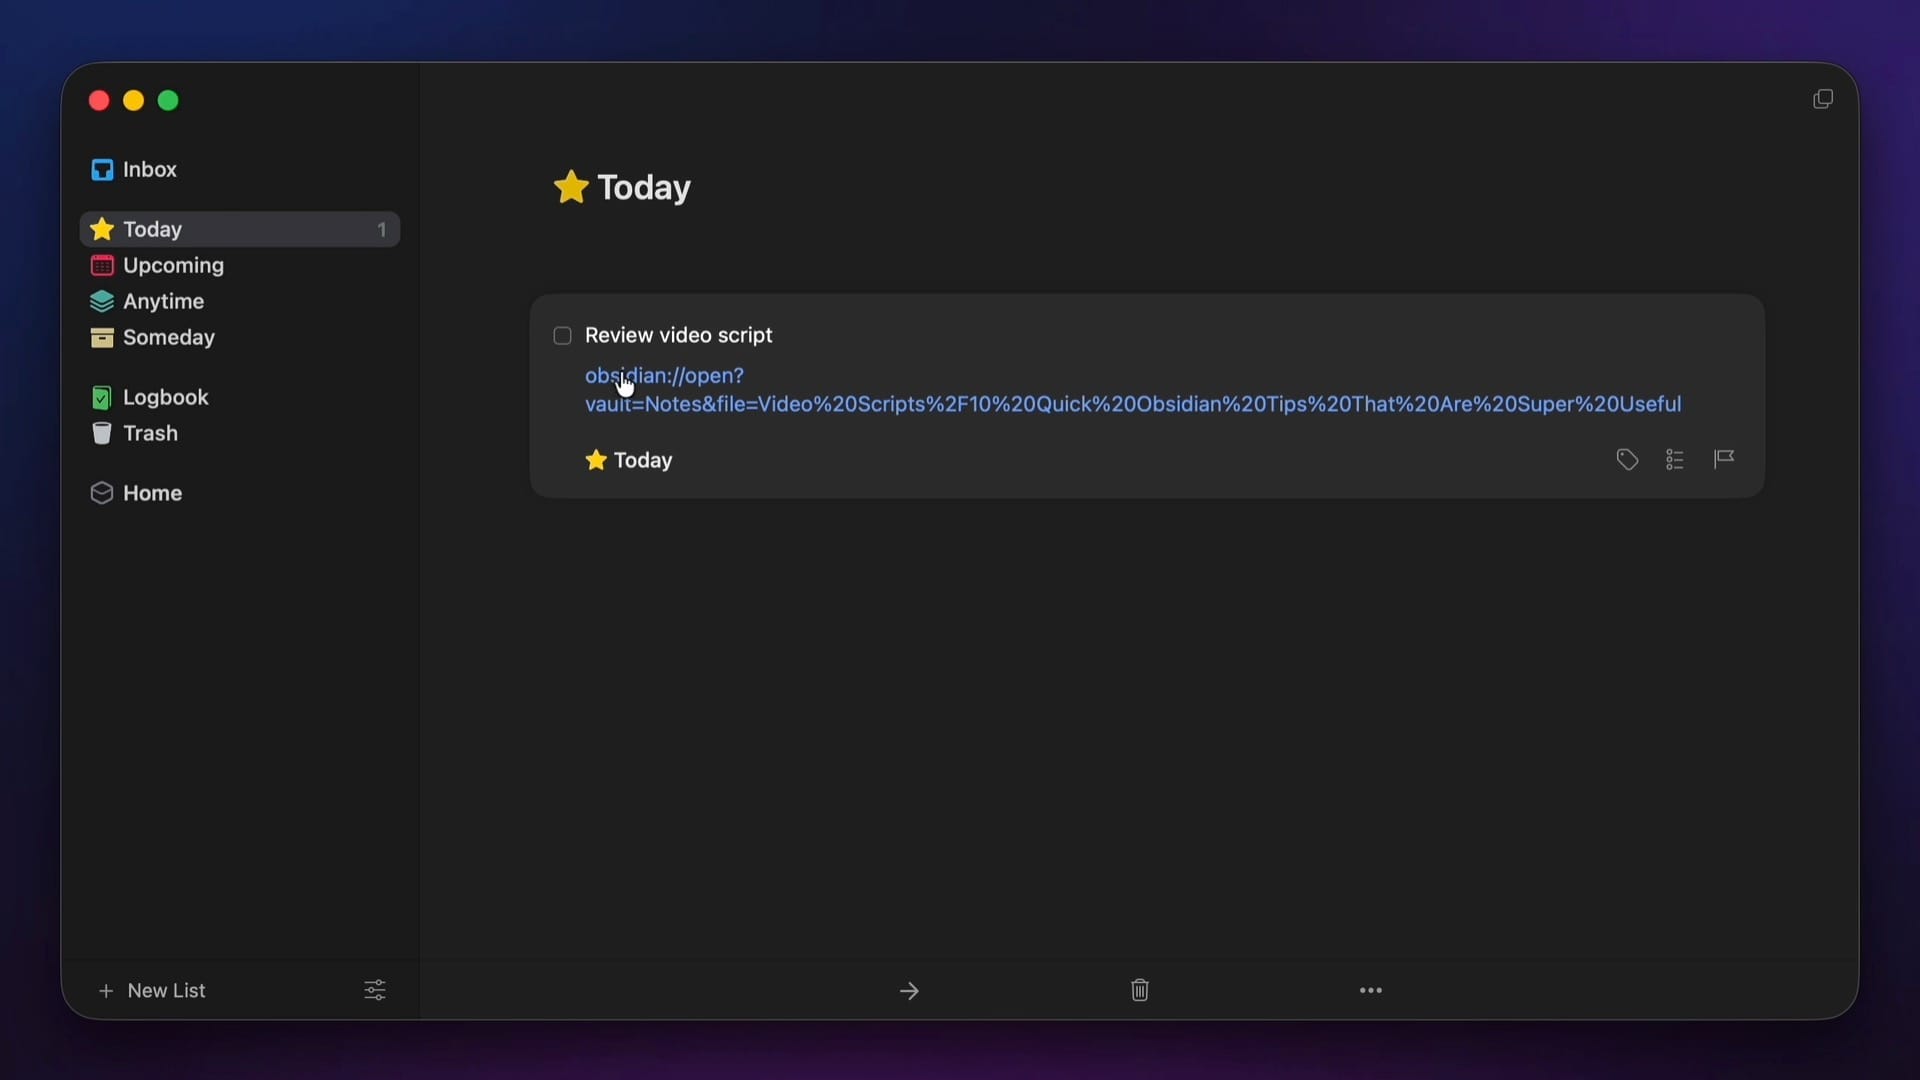Image resolution: width=1920 pixels, height=1080 pixels.
Task: Open Trash in the sidebar
Action: coord(150,434)
